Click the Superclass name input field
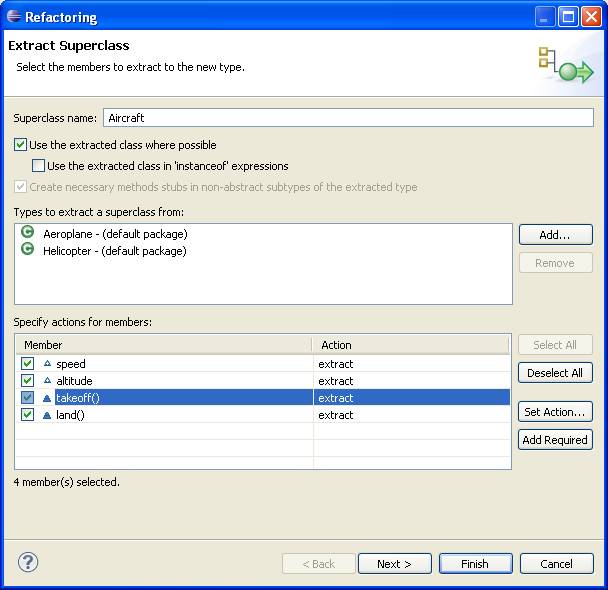This screenshot has width=608, height=590. click(348, 117)
